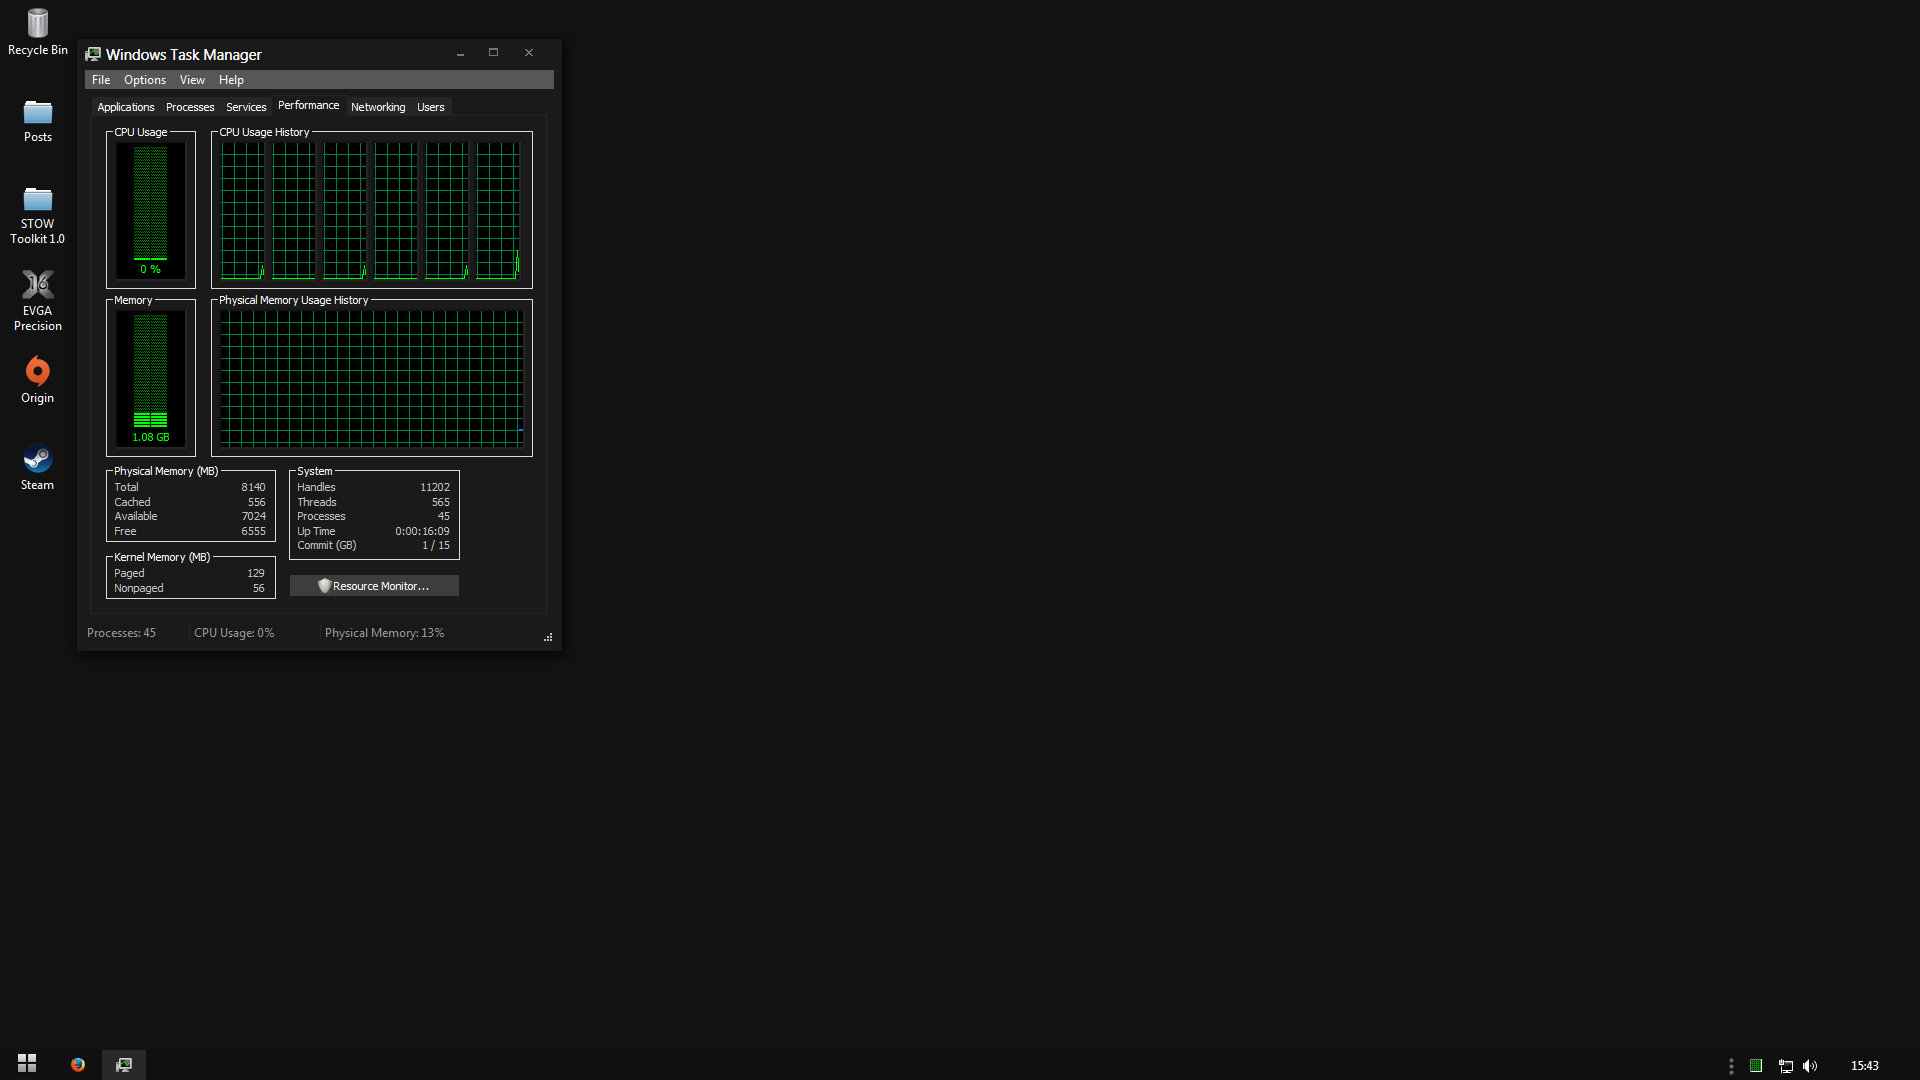Open the network tray icon
Image resolution: width=1920 pixels, height=1080 pixels.
pos(1785,1066)
